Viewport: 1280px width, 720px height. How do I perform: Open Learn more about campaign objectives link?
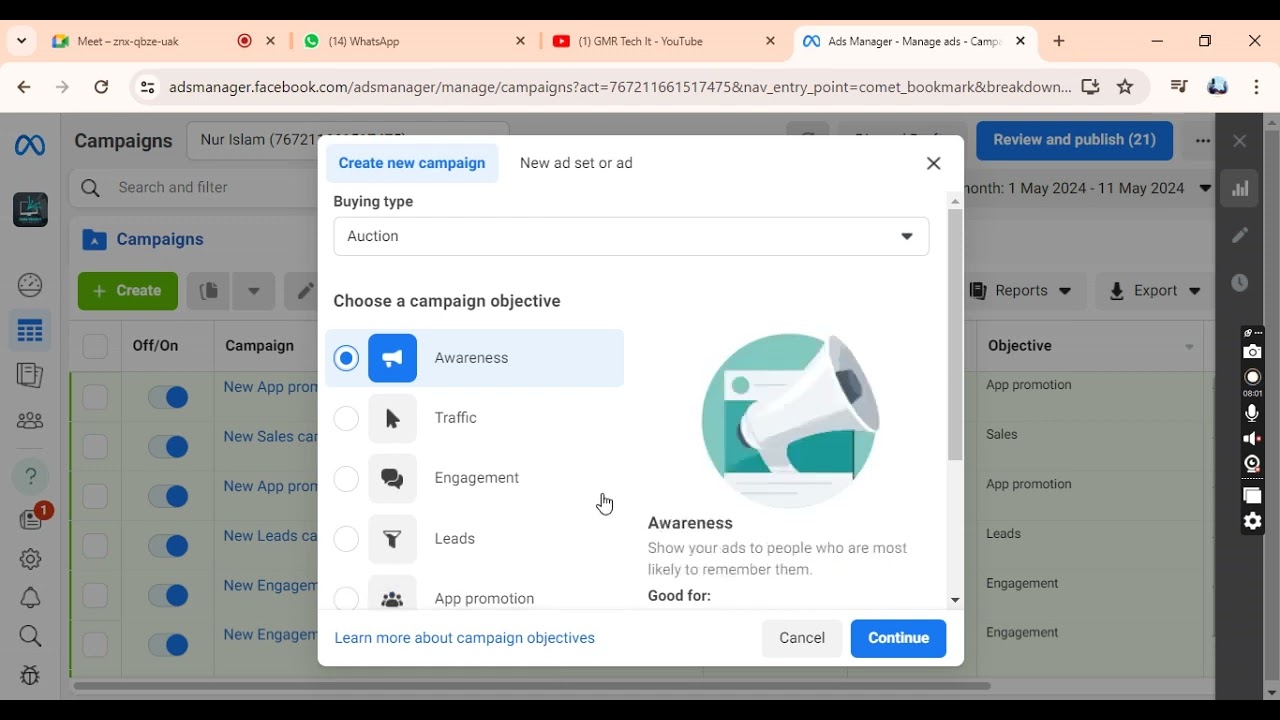click(x=465, y=638)
